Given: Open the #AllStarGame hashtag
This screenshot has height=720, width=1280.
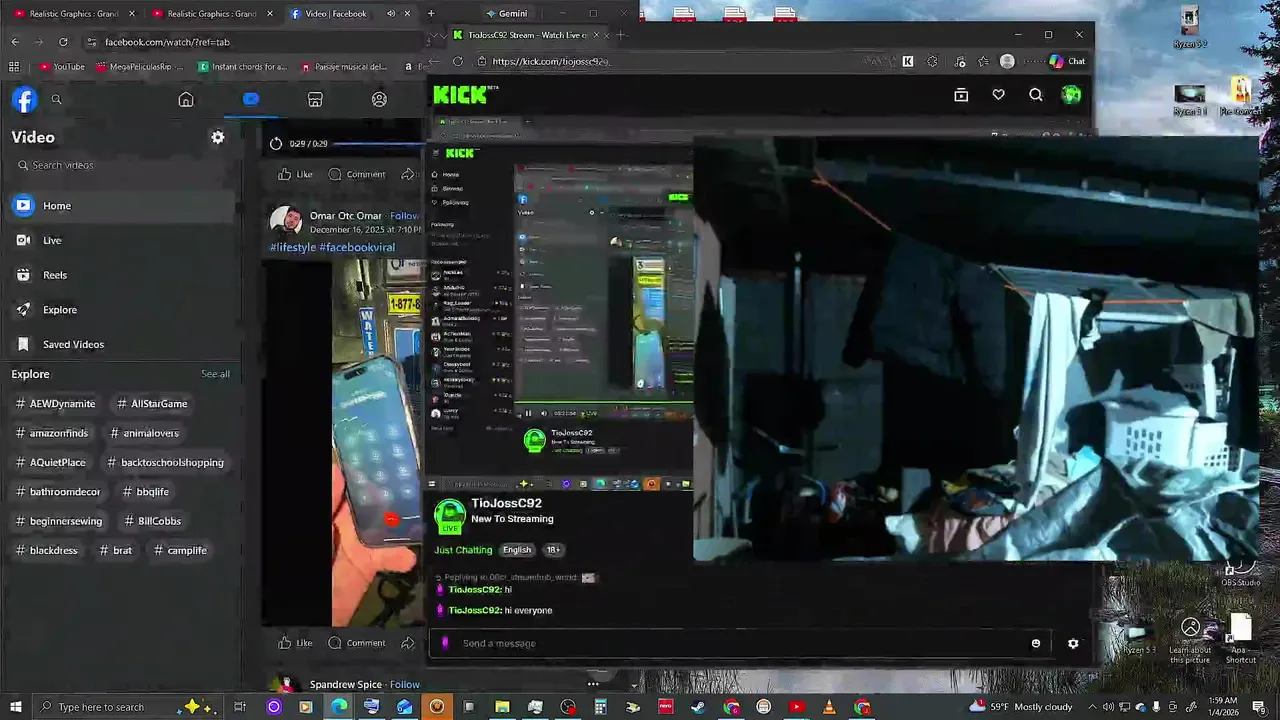Looking at the screenshot, I should (x=152, y=404).
